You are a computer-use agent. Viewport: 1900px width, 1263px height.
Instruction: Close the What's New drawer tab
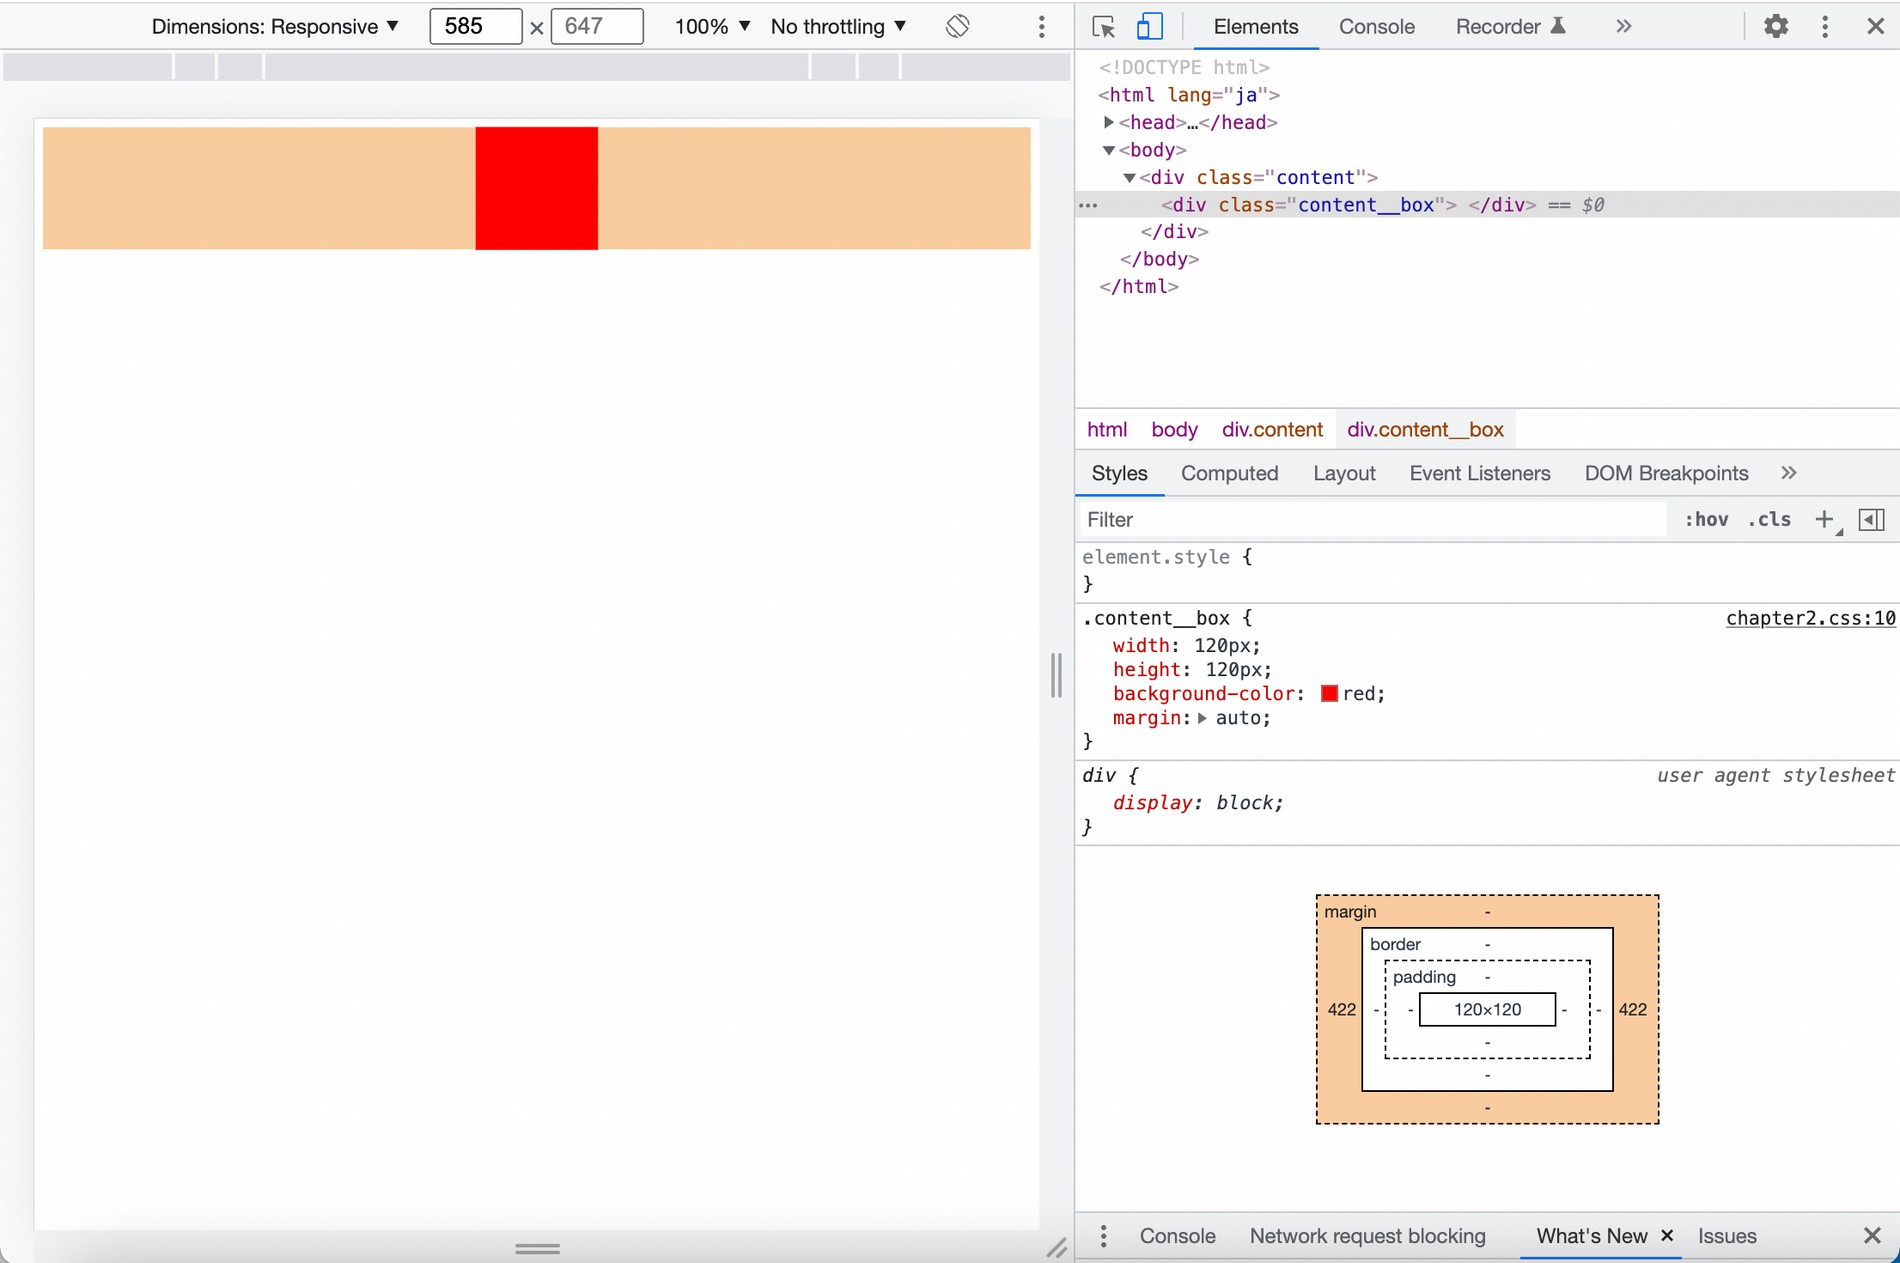1667,1236
